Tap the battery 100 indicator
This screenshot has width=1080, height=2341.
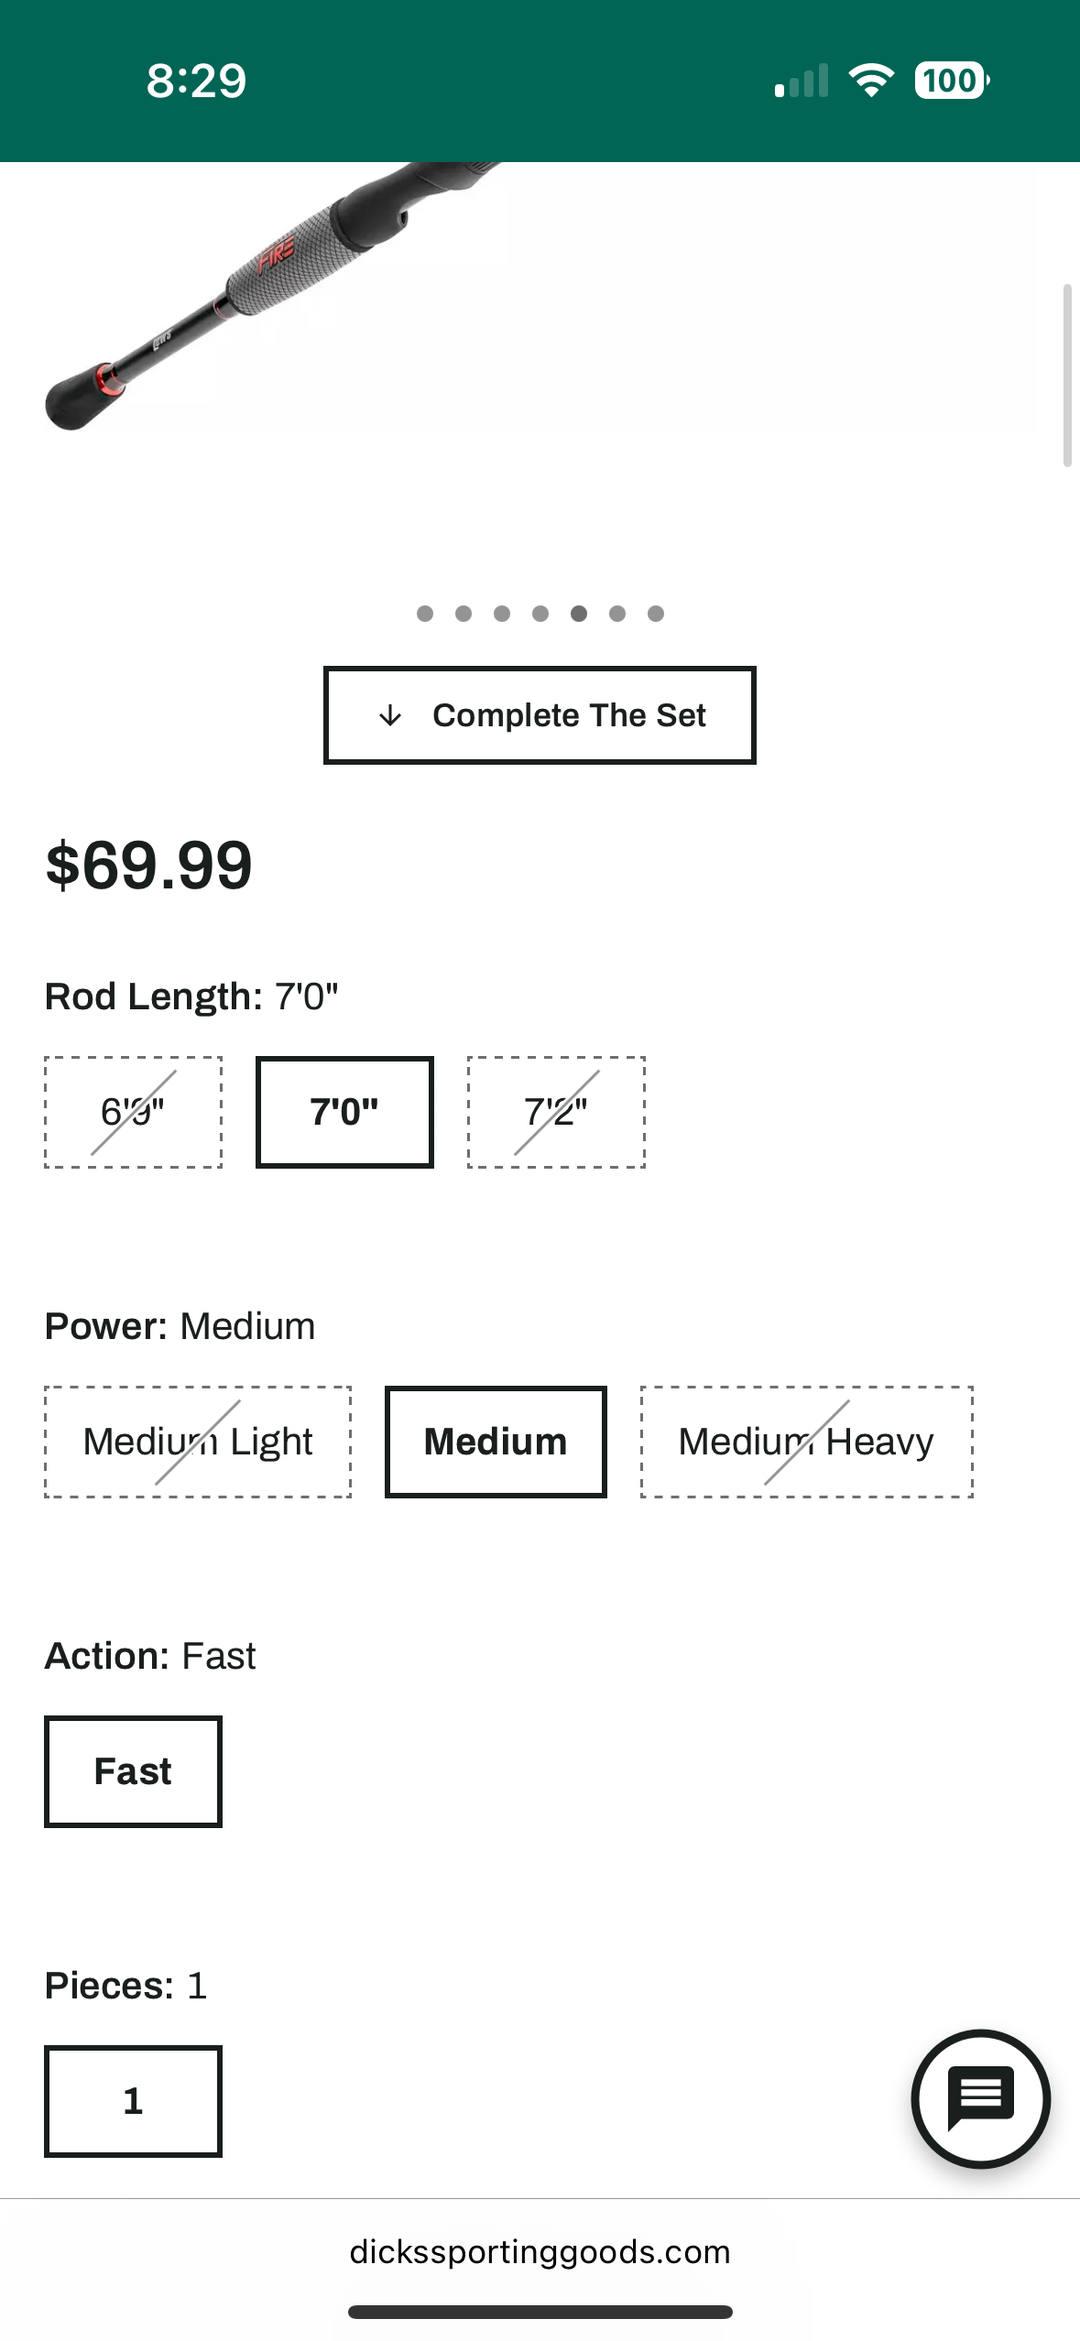pos(951,80)
